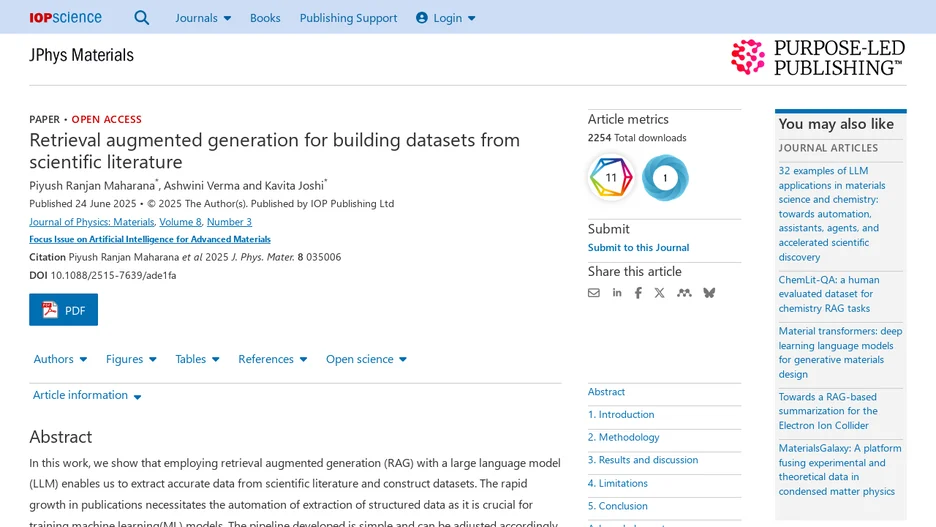Open the search magnifier icon
This screenshot has height=527, width=936.
(141, 18)
